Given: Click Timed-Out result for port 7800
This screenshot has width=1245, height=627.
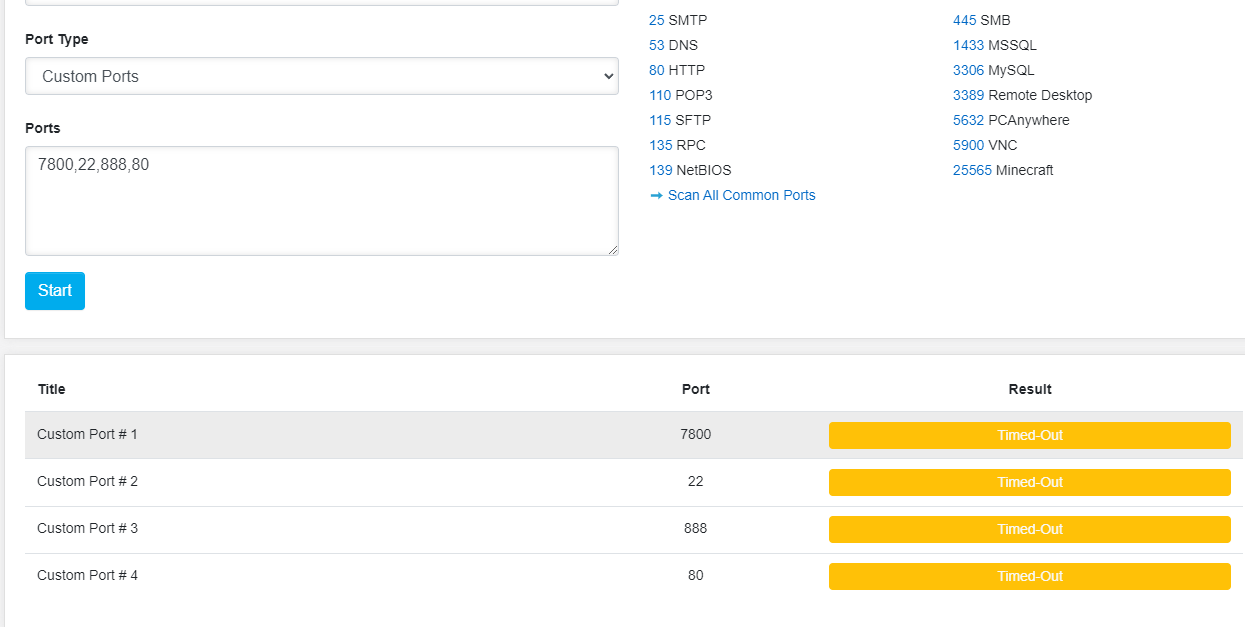Looking at the screenshot, I should tap(1029, 435).
